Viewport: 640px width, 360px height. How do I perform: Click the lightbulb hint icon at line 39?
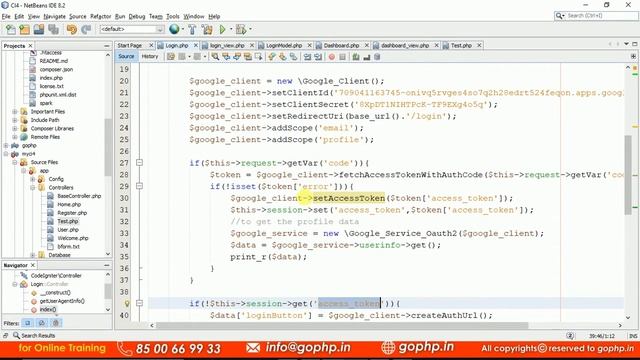click(127, 303)
